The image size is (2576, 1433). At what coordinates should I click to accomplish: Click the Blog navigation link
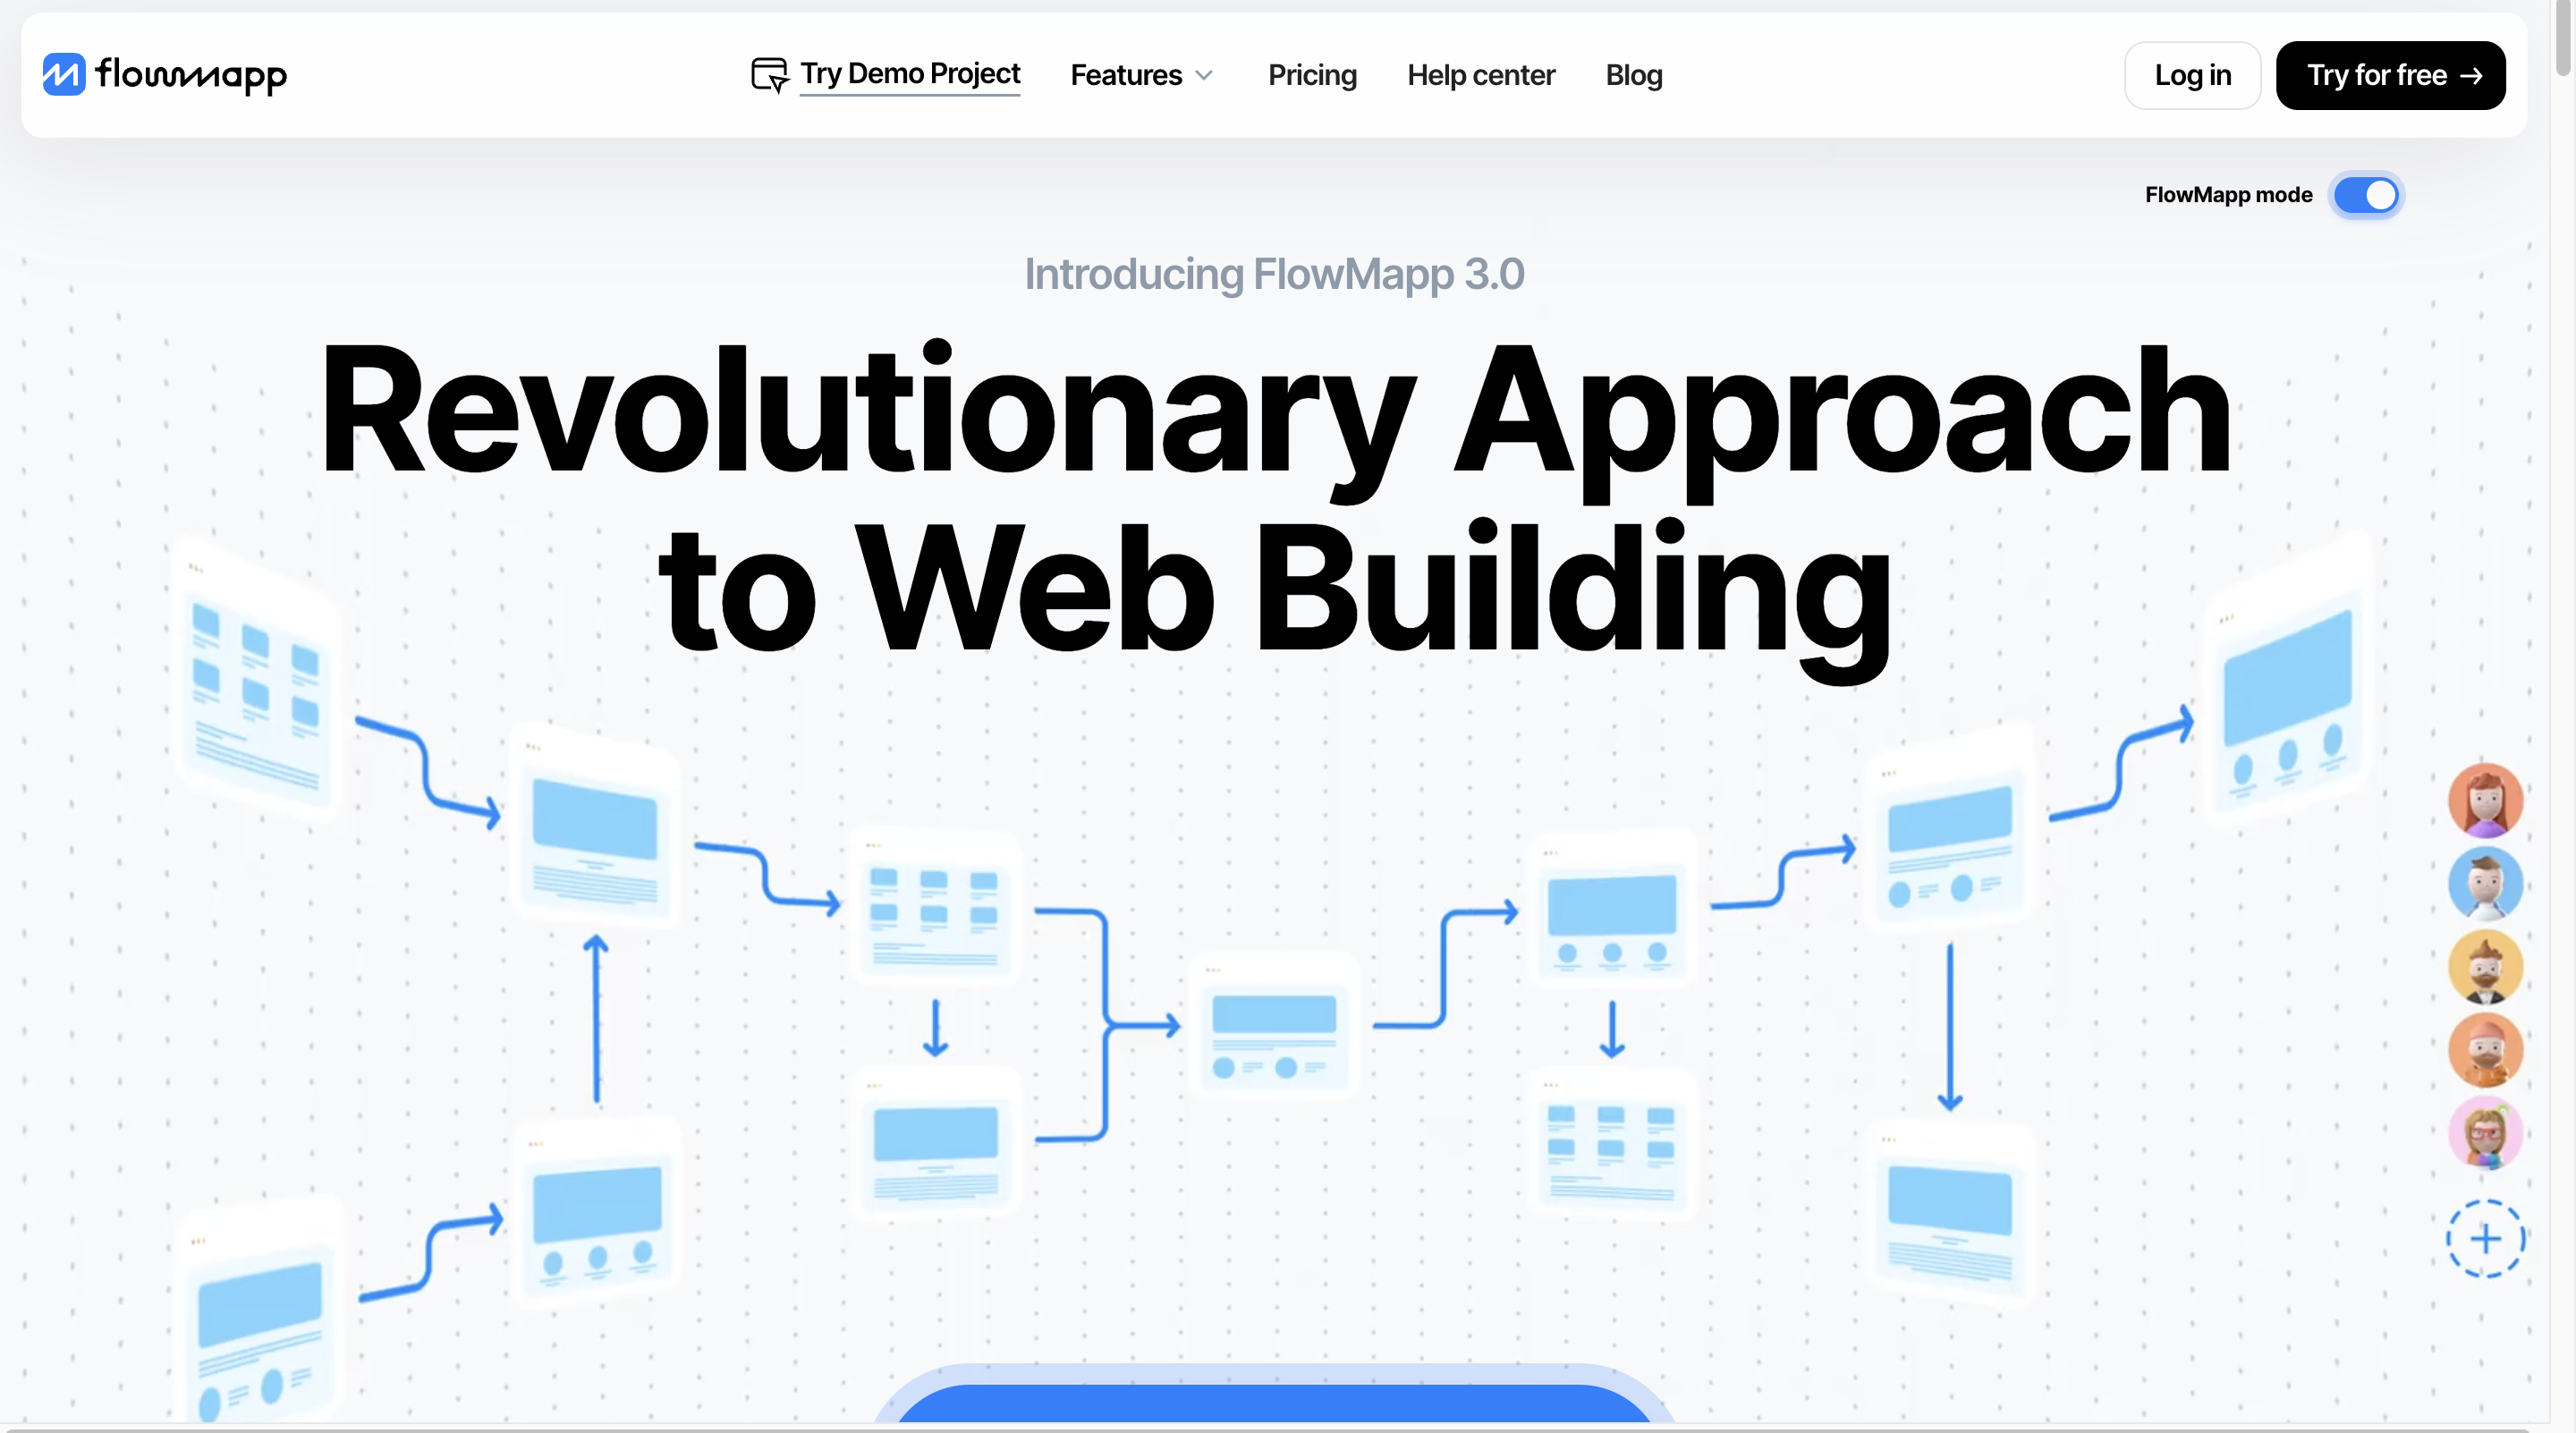[1634, 74]
